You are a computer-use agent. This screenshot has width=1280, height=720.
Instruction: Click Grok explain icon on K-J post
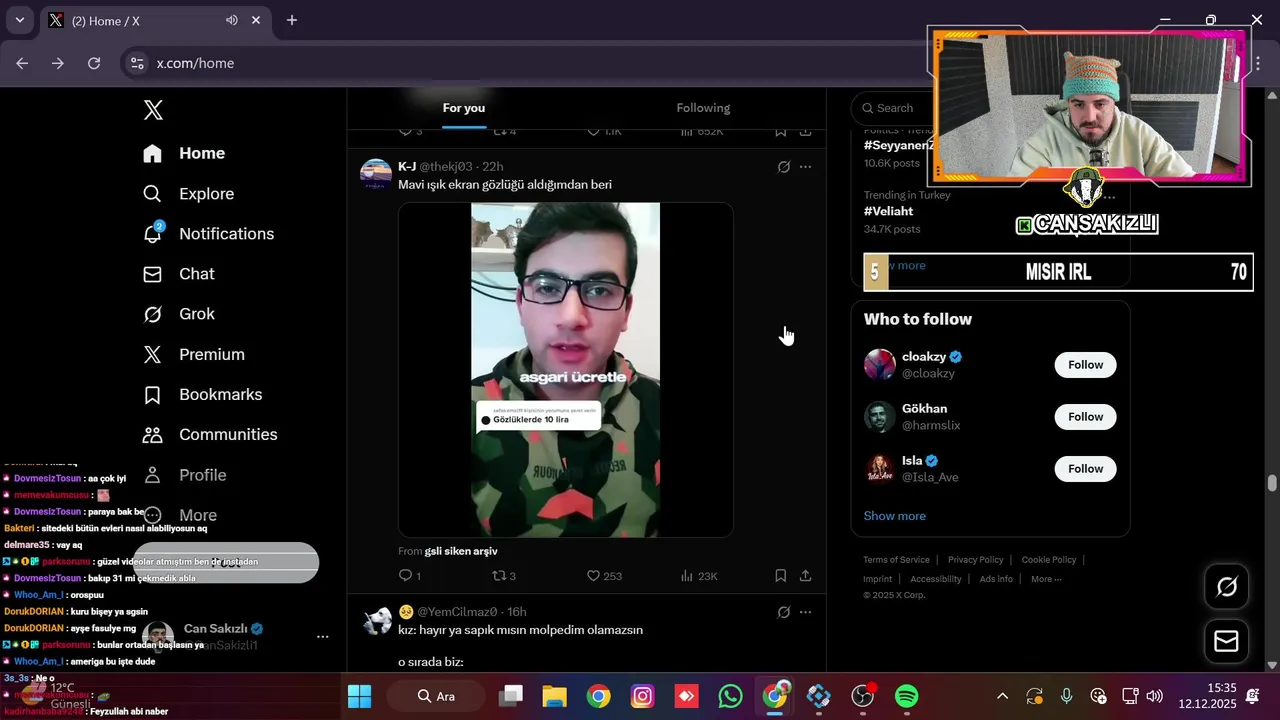click(783, 167)
